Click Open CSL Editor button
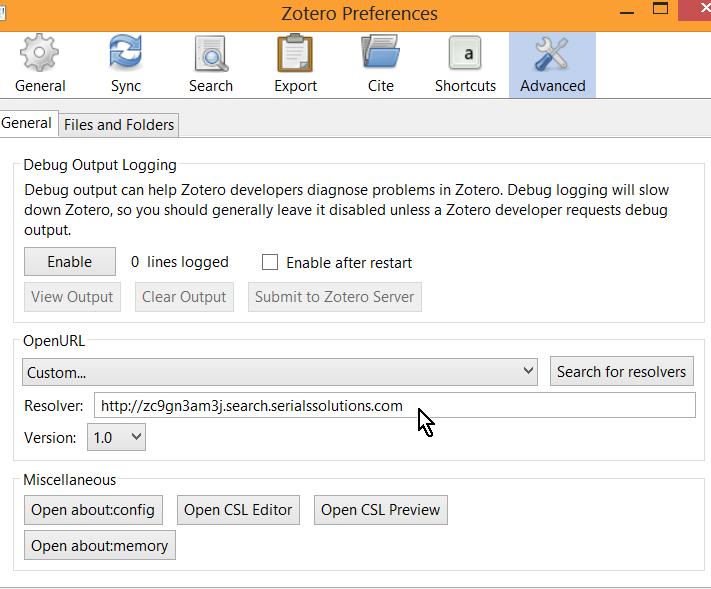711x589 pixels. (238, 510)
